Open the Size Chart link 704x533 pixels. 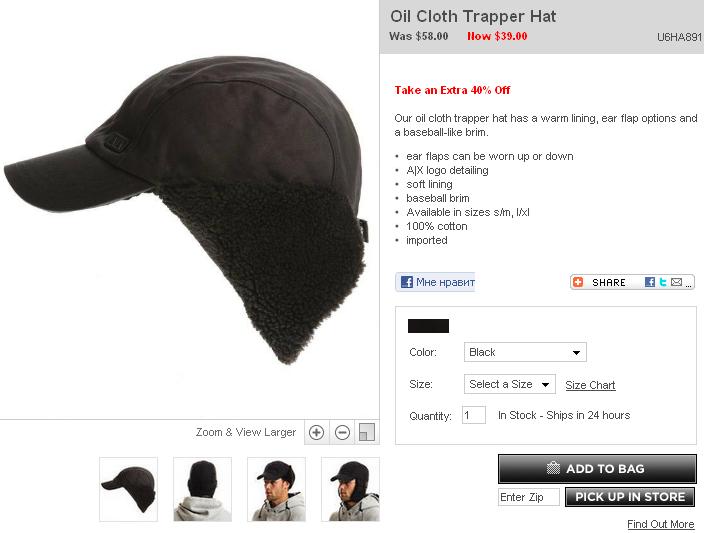point(590,385)
